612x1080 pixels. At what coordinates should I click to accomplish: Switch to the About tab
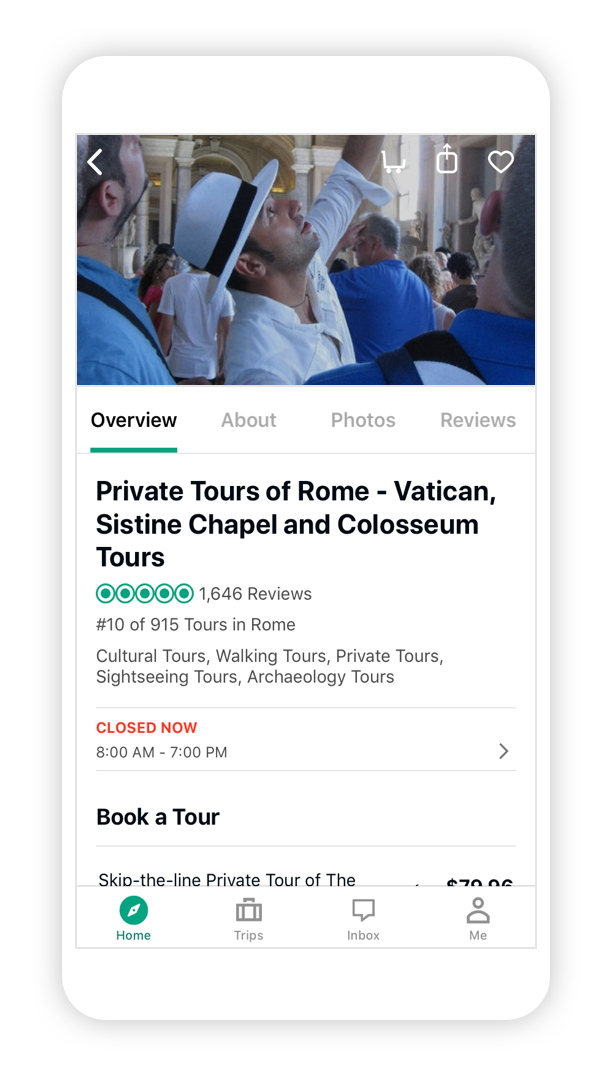(249, 420)
